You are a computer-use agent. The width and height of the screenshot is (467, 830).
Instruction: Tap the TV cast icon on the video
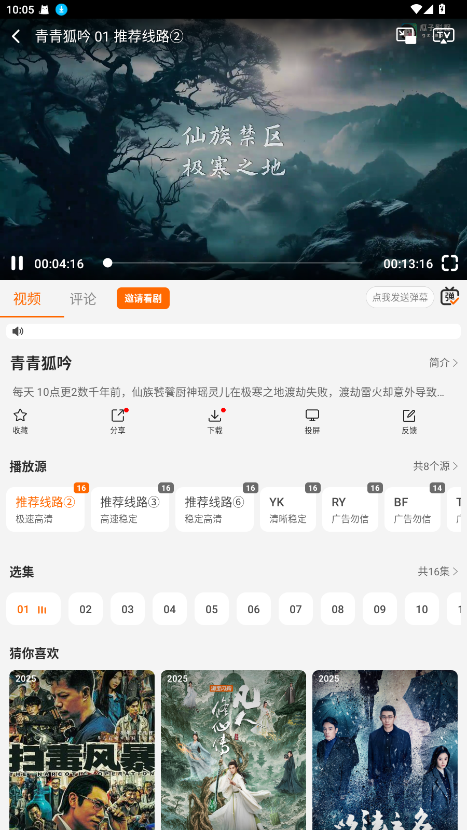tap(444, 35)
